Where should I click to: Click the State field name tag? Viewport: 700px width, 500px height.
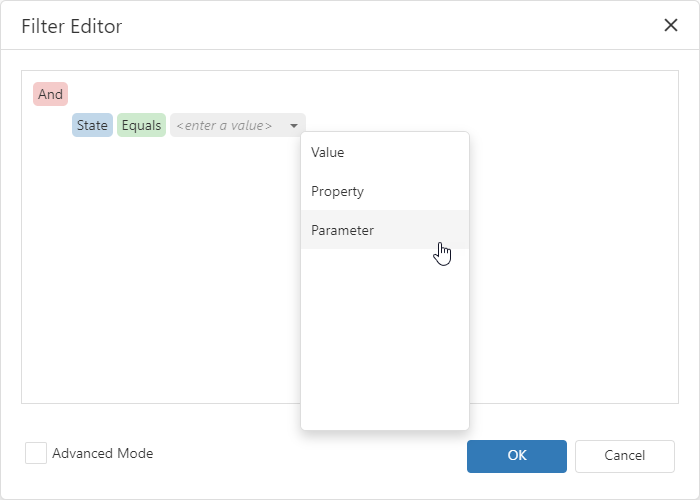92,125
